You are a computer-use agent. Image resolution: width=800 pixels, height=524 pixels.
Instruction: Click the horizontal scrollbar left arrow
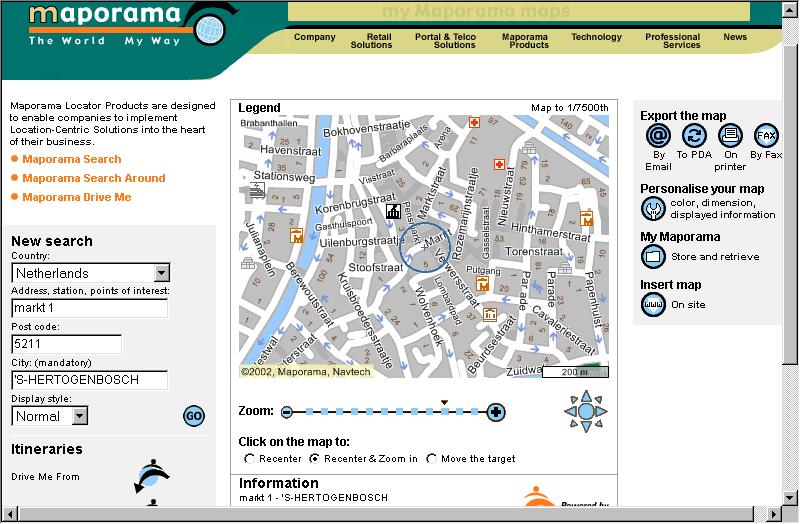[x=10, y=514]
